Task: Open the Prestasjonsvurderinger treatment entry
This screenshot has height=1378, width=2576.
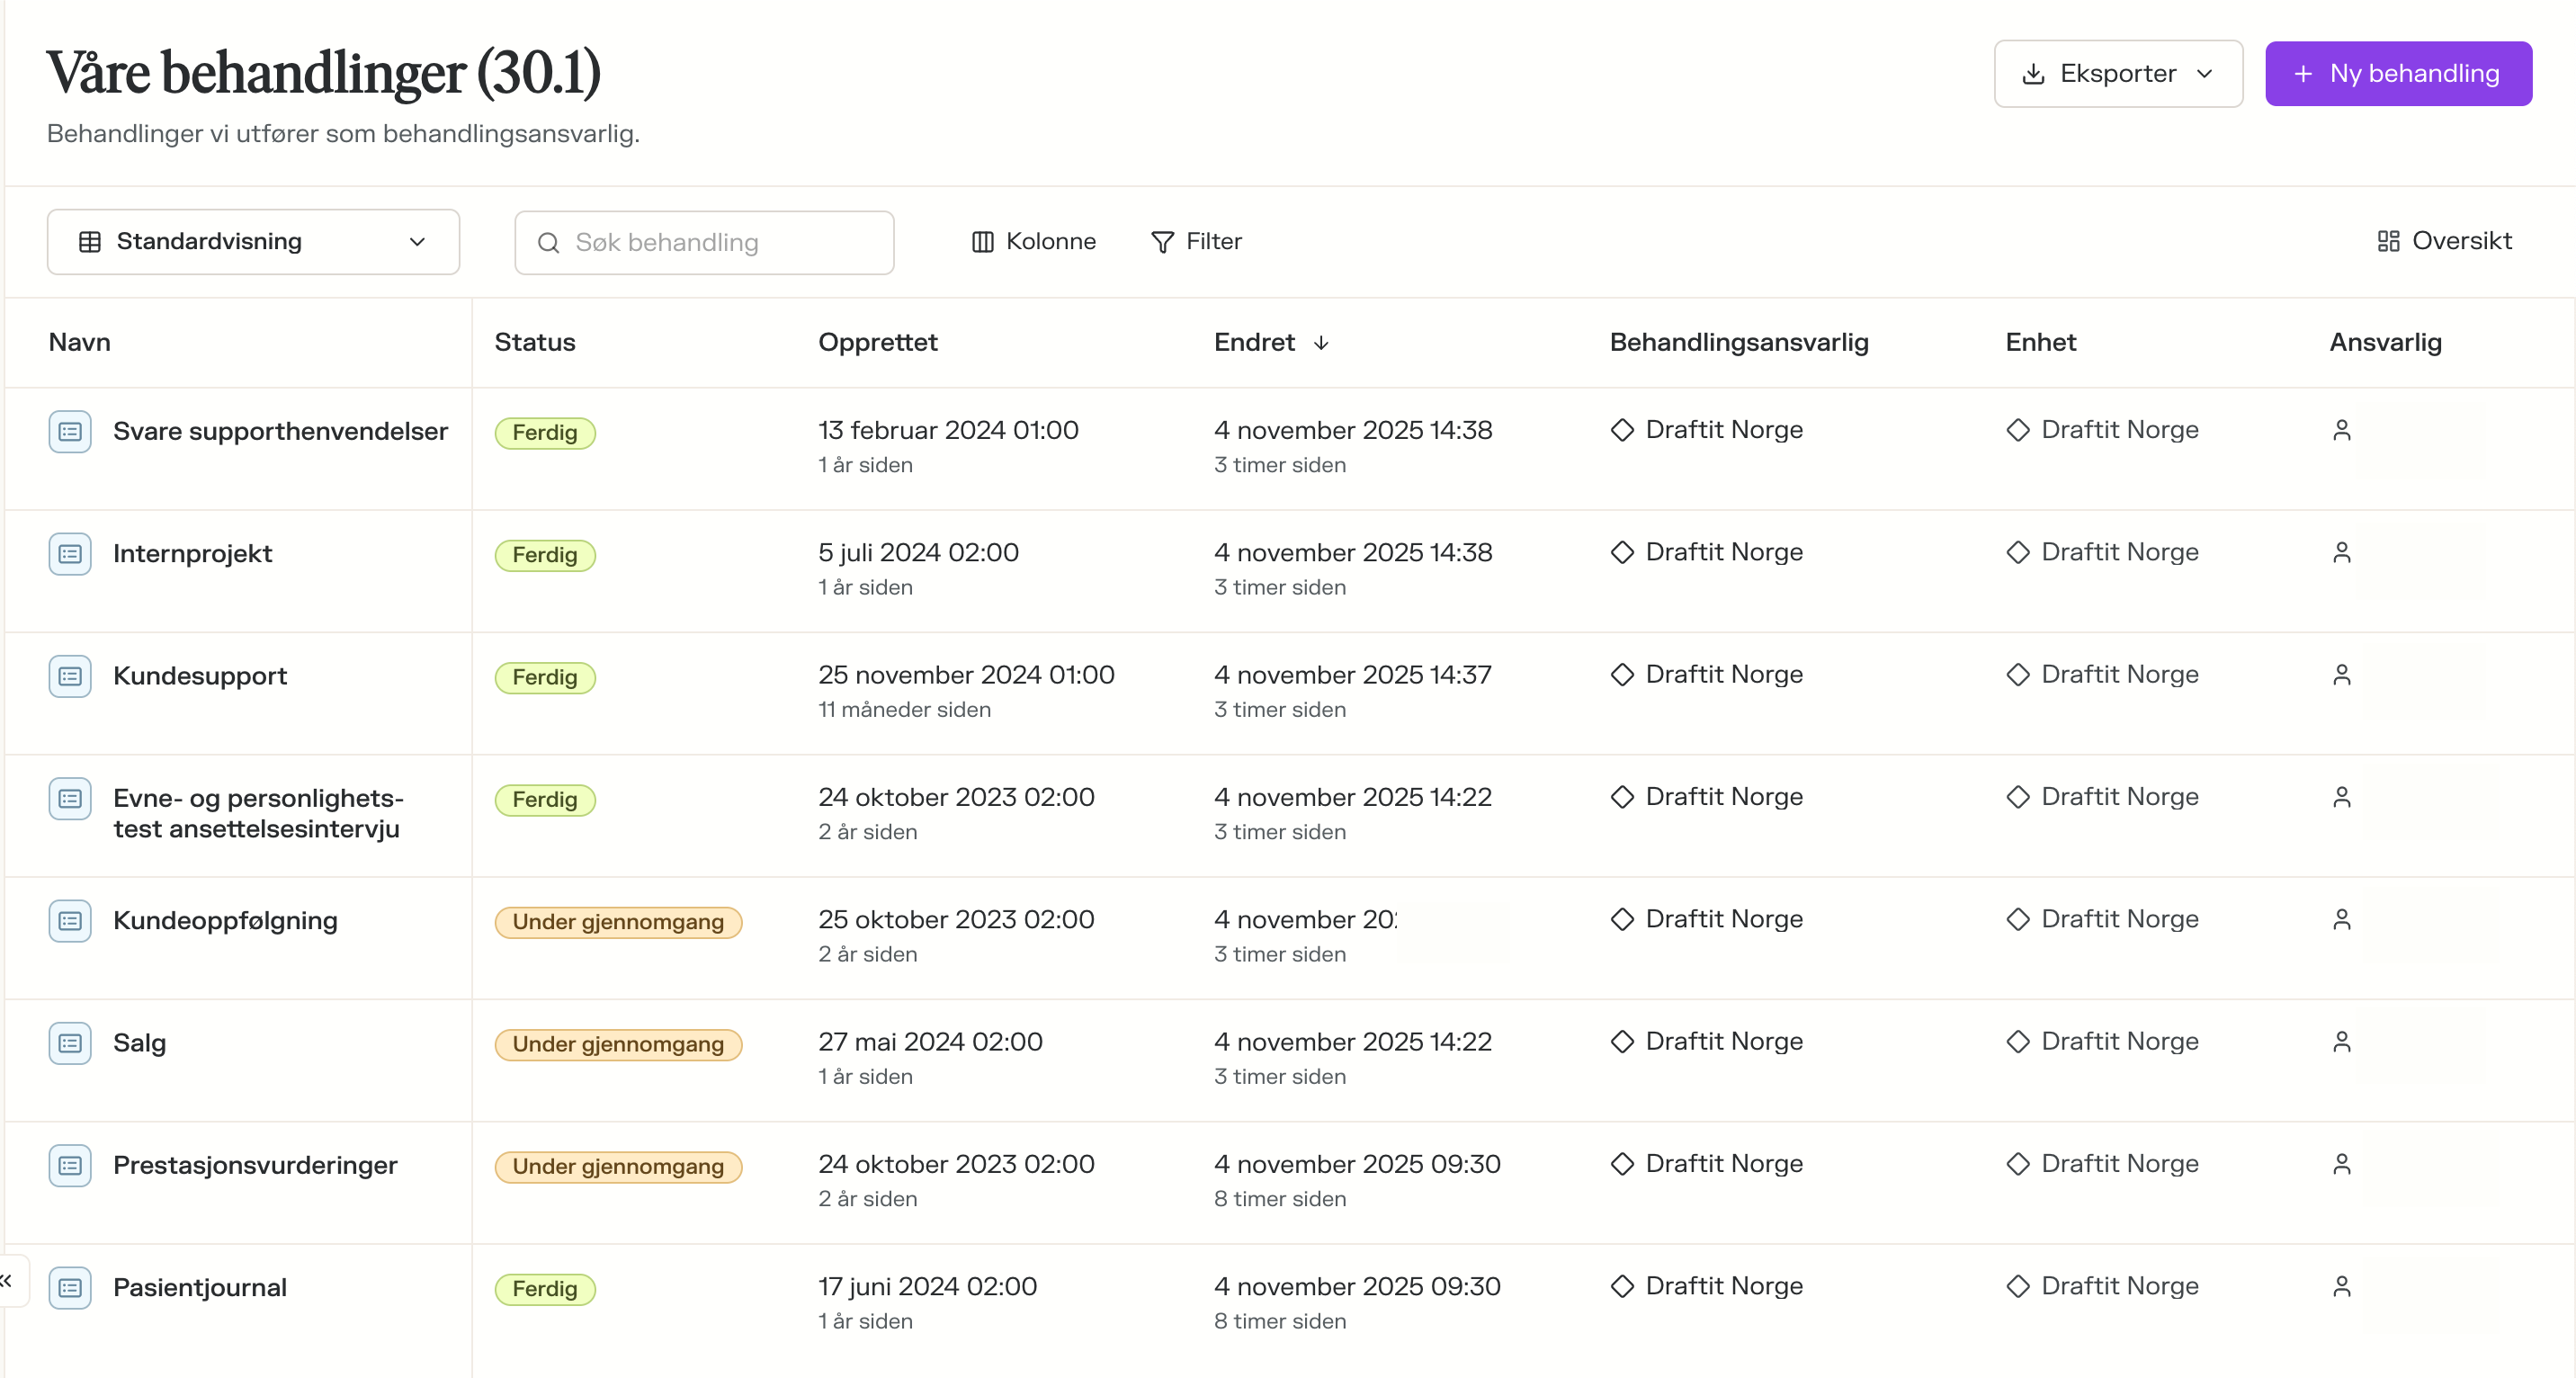Action: click(x=255, y=1165)
